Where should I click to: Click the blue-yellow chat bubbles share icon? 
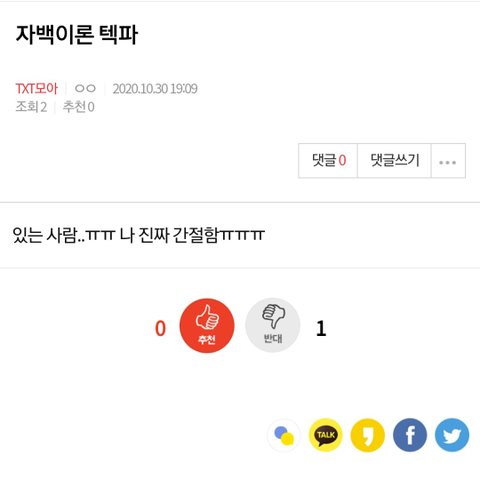point(284,435)
